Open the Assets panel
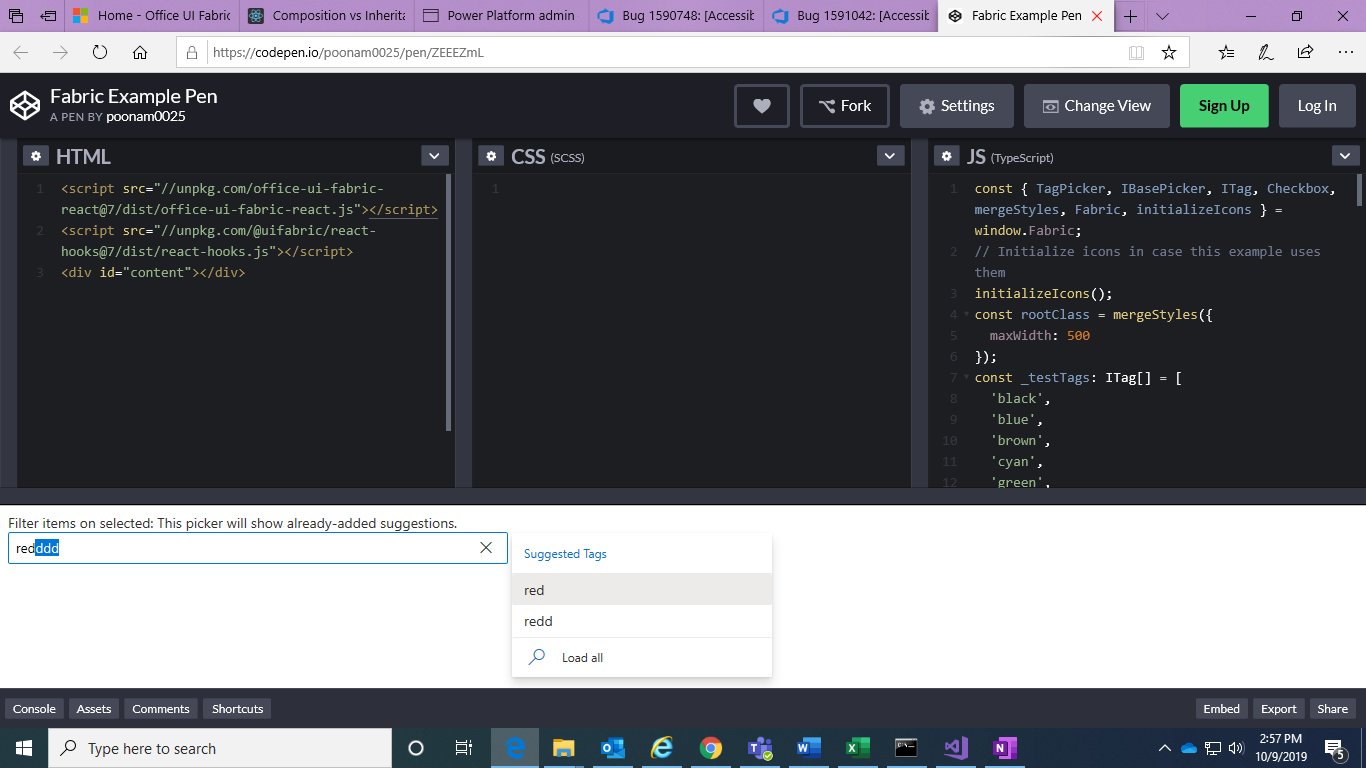This screenshot has height=768, width=1366. point(94,709)
